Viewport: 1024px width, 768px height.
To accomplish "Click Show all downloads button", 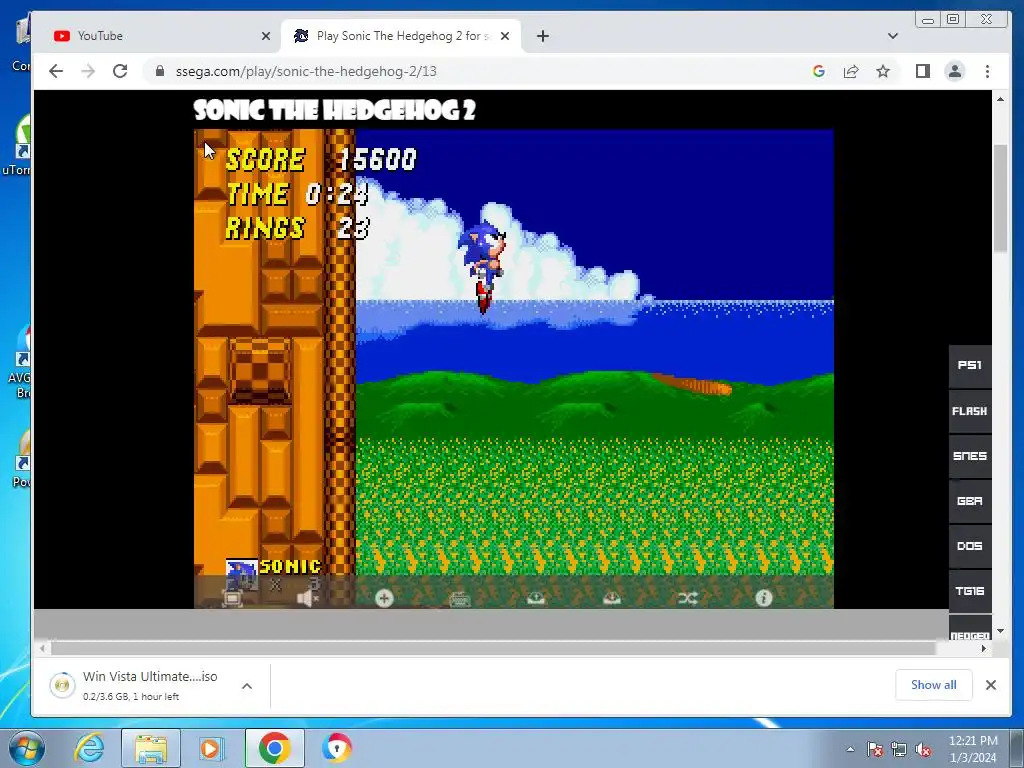I will point(933,684).
